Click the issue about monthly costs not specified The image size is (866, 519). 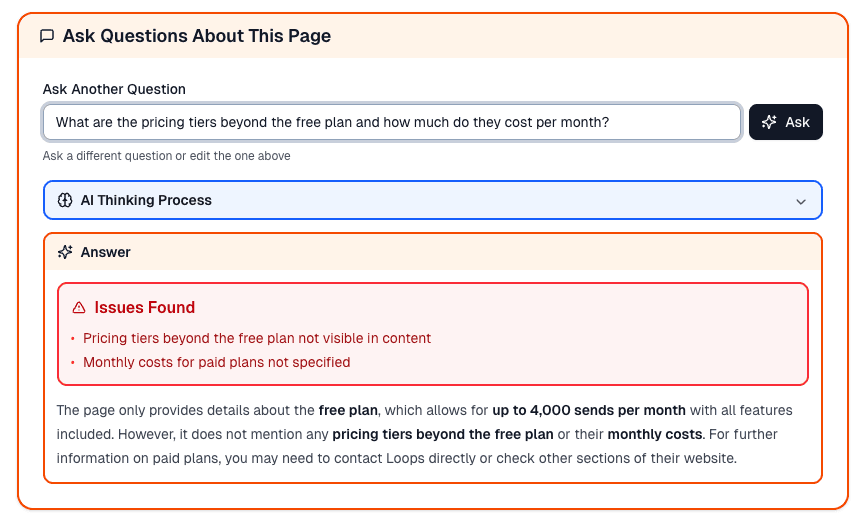[216, 362]
